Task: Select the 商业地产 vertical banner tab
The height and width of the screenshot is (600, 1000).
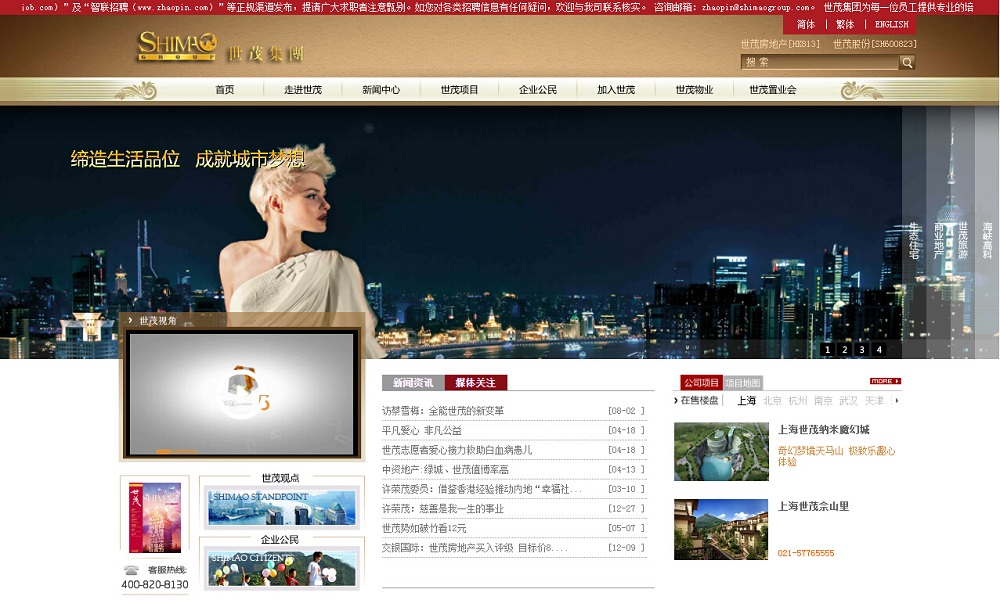Action: point(939,240)
